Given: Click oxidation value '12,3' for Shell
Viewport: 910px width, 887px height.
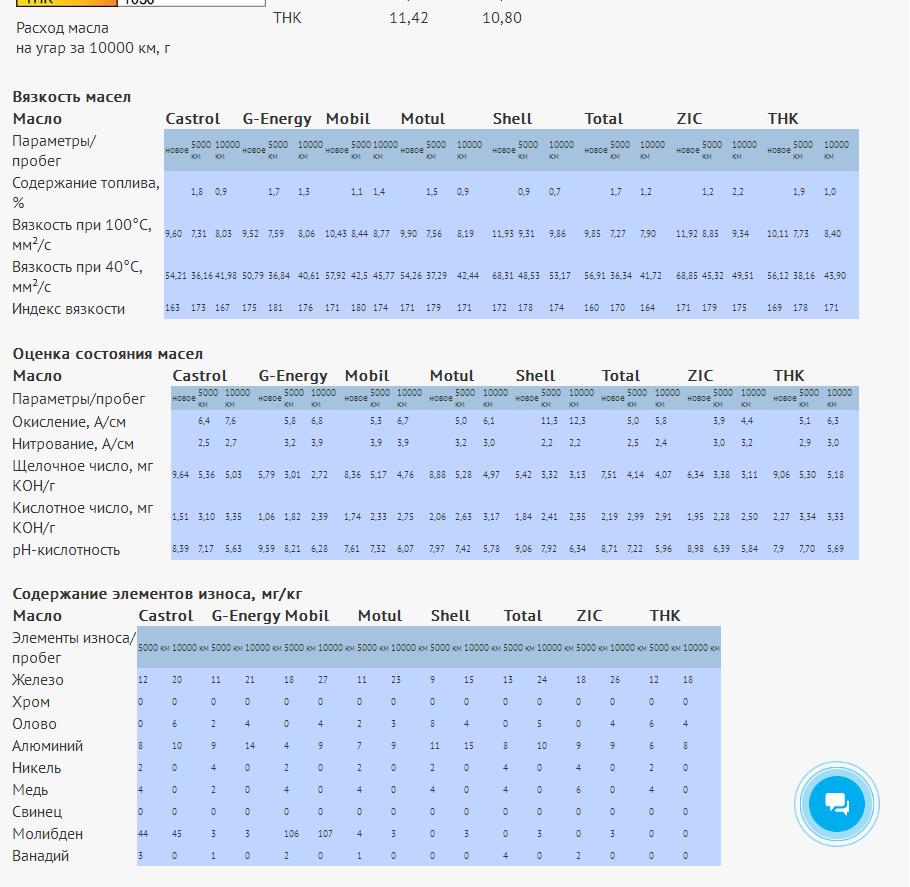Looking at the screenshot, I should 577,420.
